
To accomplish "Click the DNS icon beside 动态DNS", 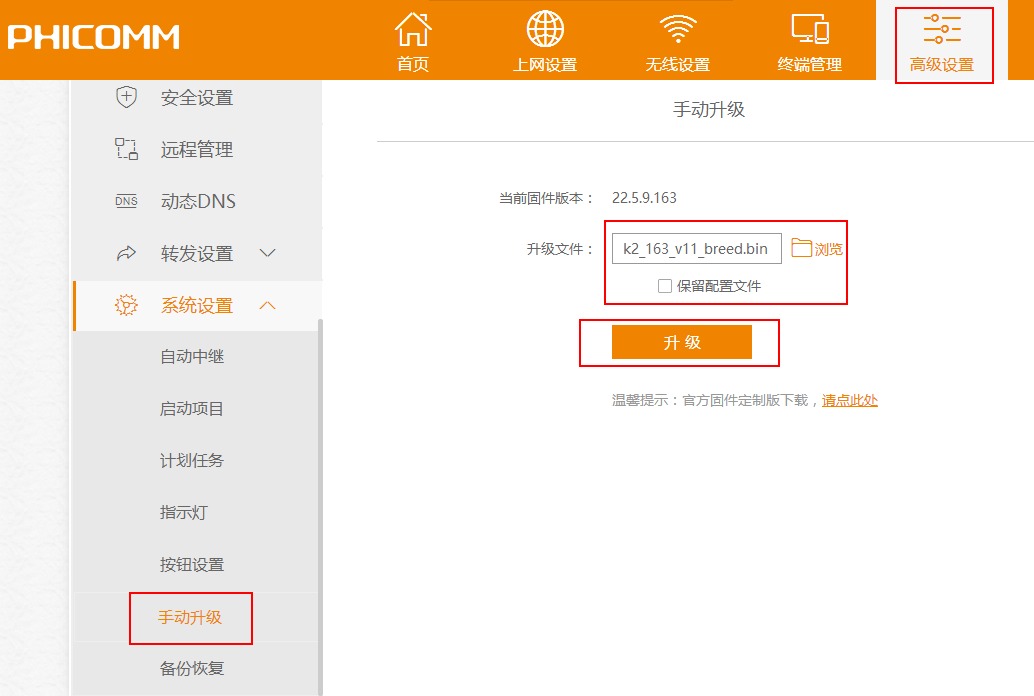I will [x=126, y=202].
